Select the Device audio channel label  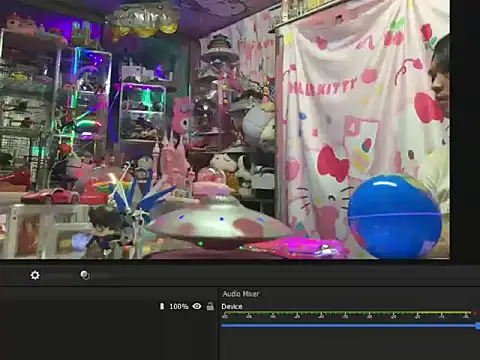tap(232, 306)
